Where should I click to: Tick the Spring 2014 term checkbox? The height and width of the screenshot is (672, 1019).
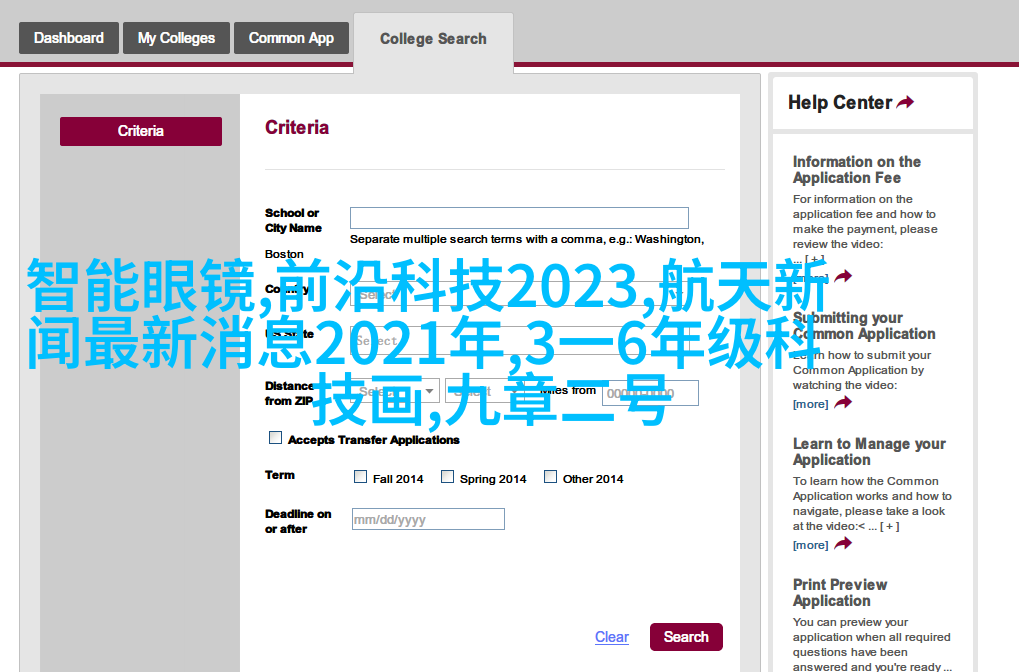point(447,477)
